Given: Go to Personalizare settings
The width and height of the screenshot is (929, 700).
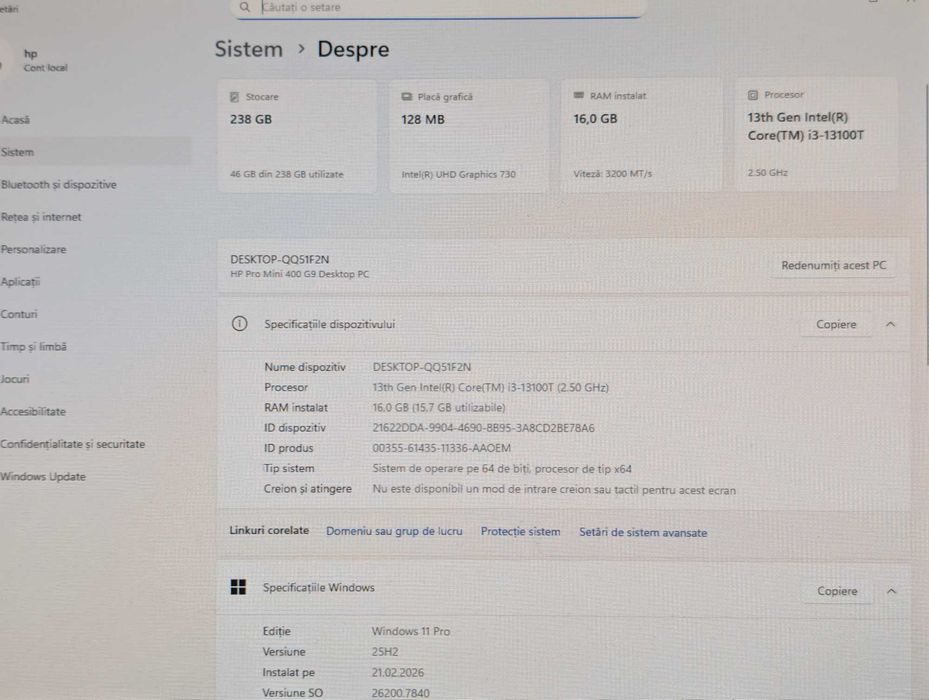Looking at the screenshot, I should coord(33,250).
